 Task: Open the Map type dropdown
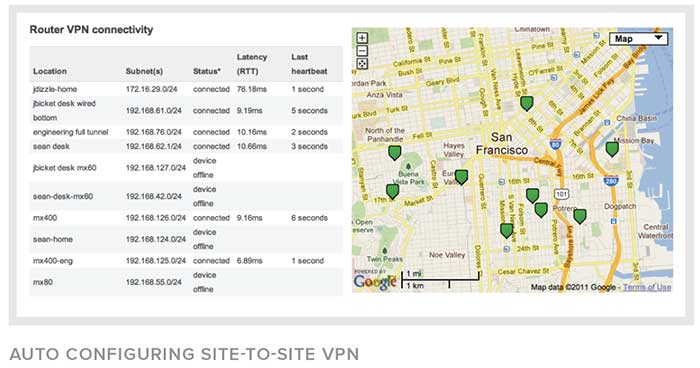[x=638, y=39]
